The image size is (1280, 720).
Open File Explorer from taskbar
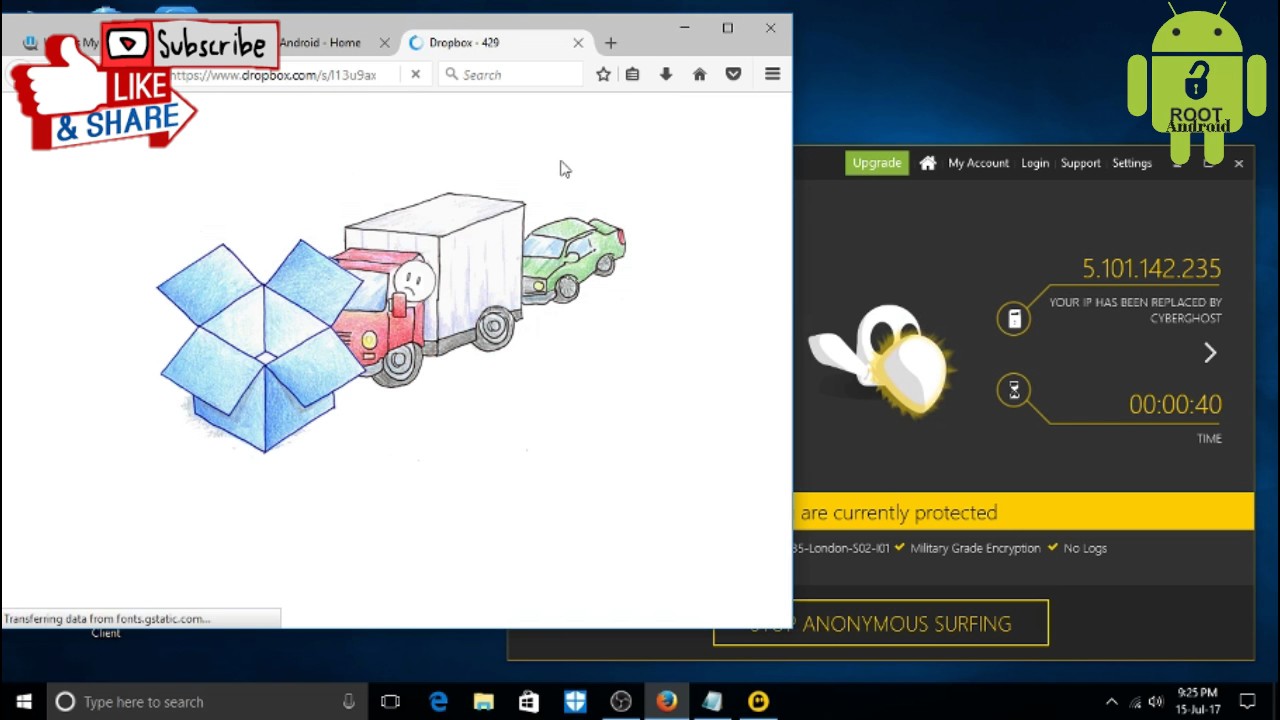point(484,701)
